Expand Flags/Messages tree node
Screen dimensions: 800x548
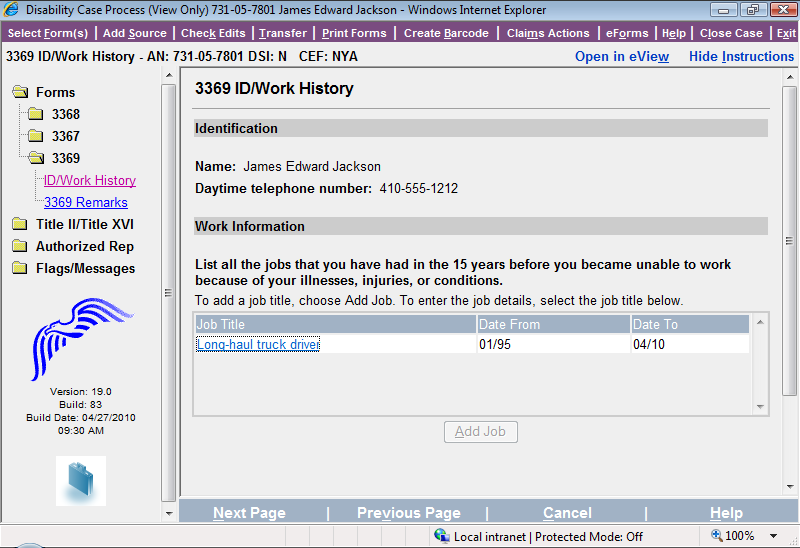pyautogui.click(x=85, y=268)
